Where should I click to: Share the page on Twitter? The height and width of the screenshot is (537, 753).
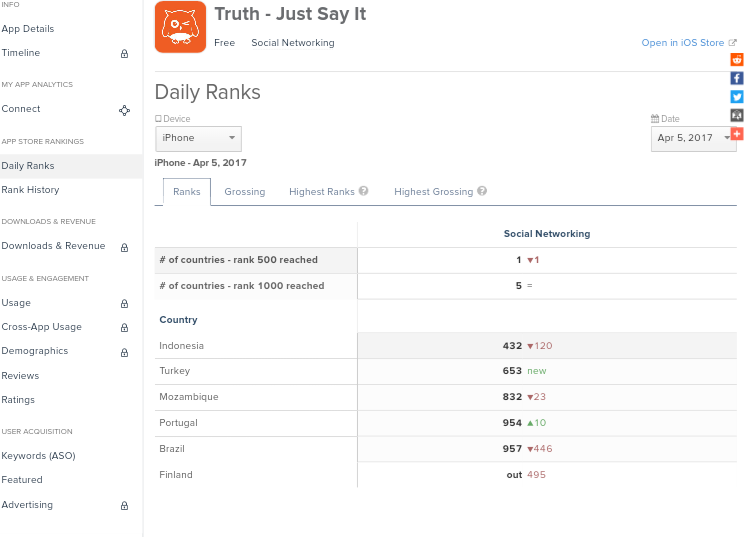737,97
